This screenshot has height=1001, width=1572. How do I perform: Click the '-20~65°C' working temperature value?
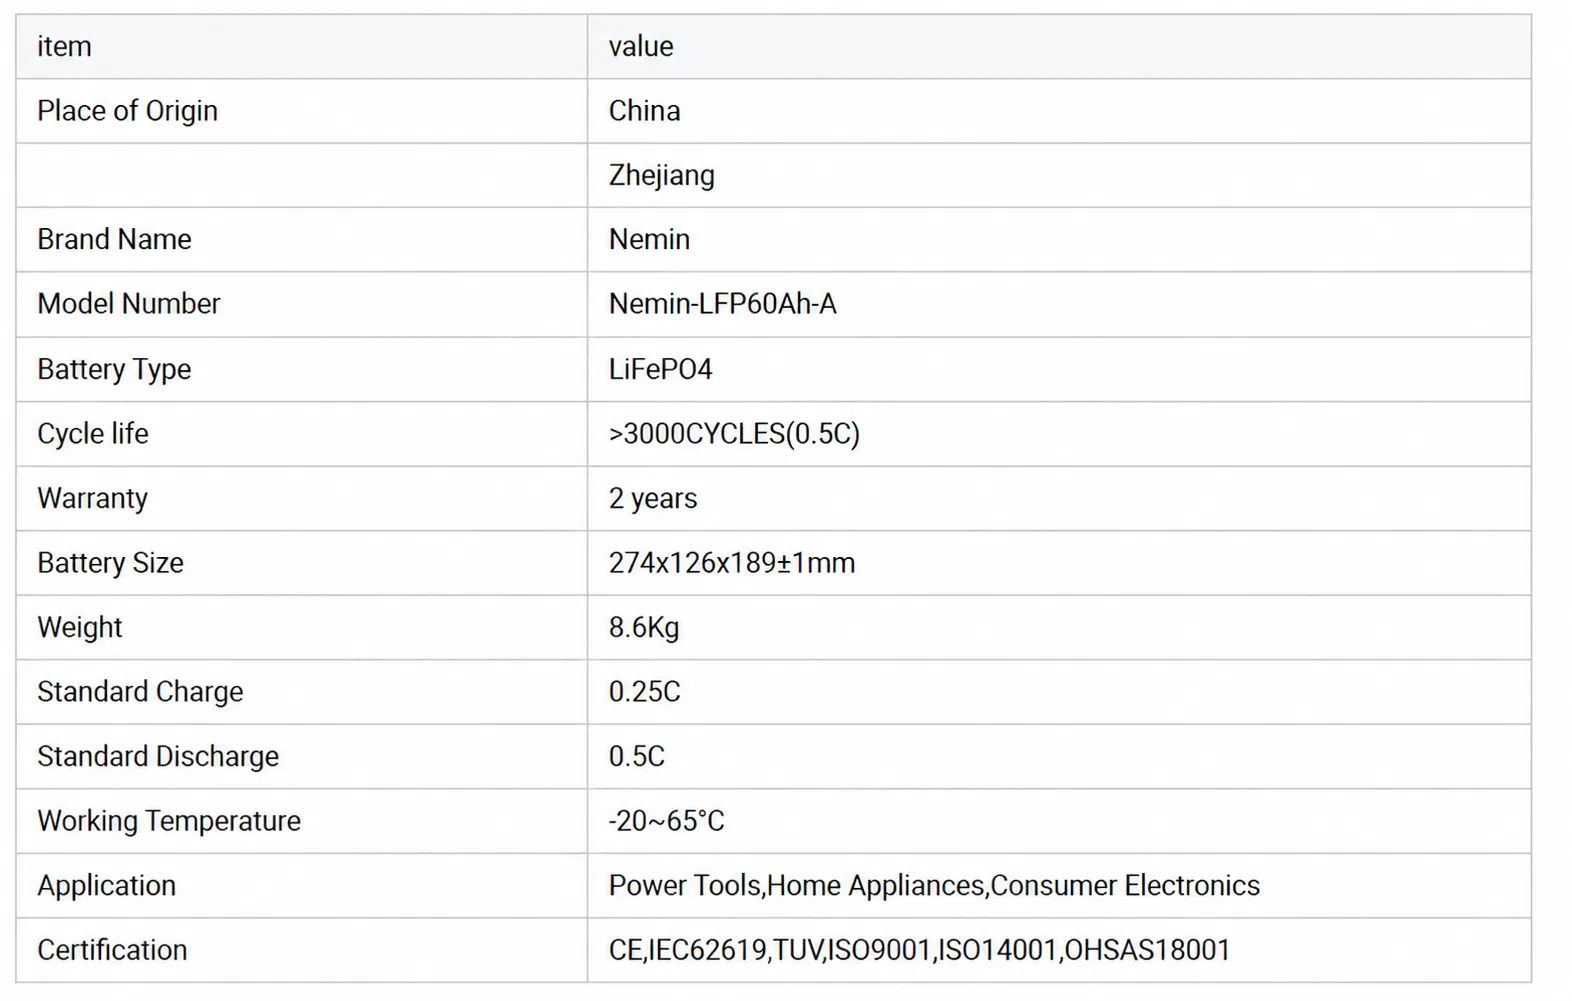[666, 821]
